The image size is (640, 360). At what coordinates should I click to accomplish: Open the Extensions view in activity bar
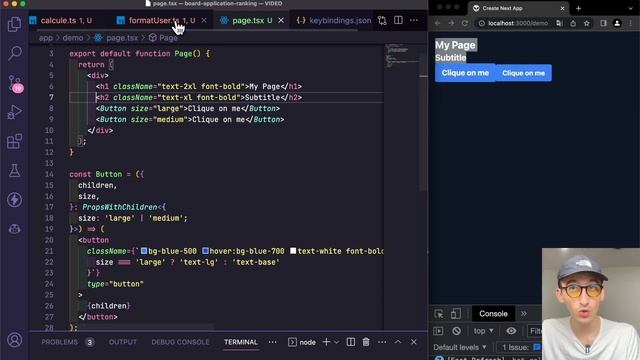14,142
